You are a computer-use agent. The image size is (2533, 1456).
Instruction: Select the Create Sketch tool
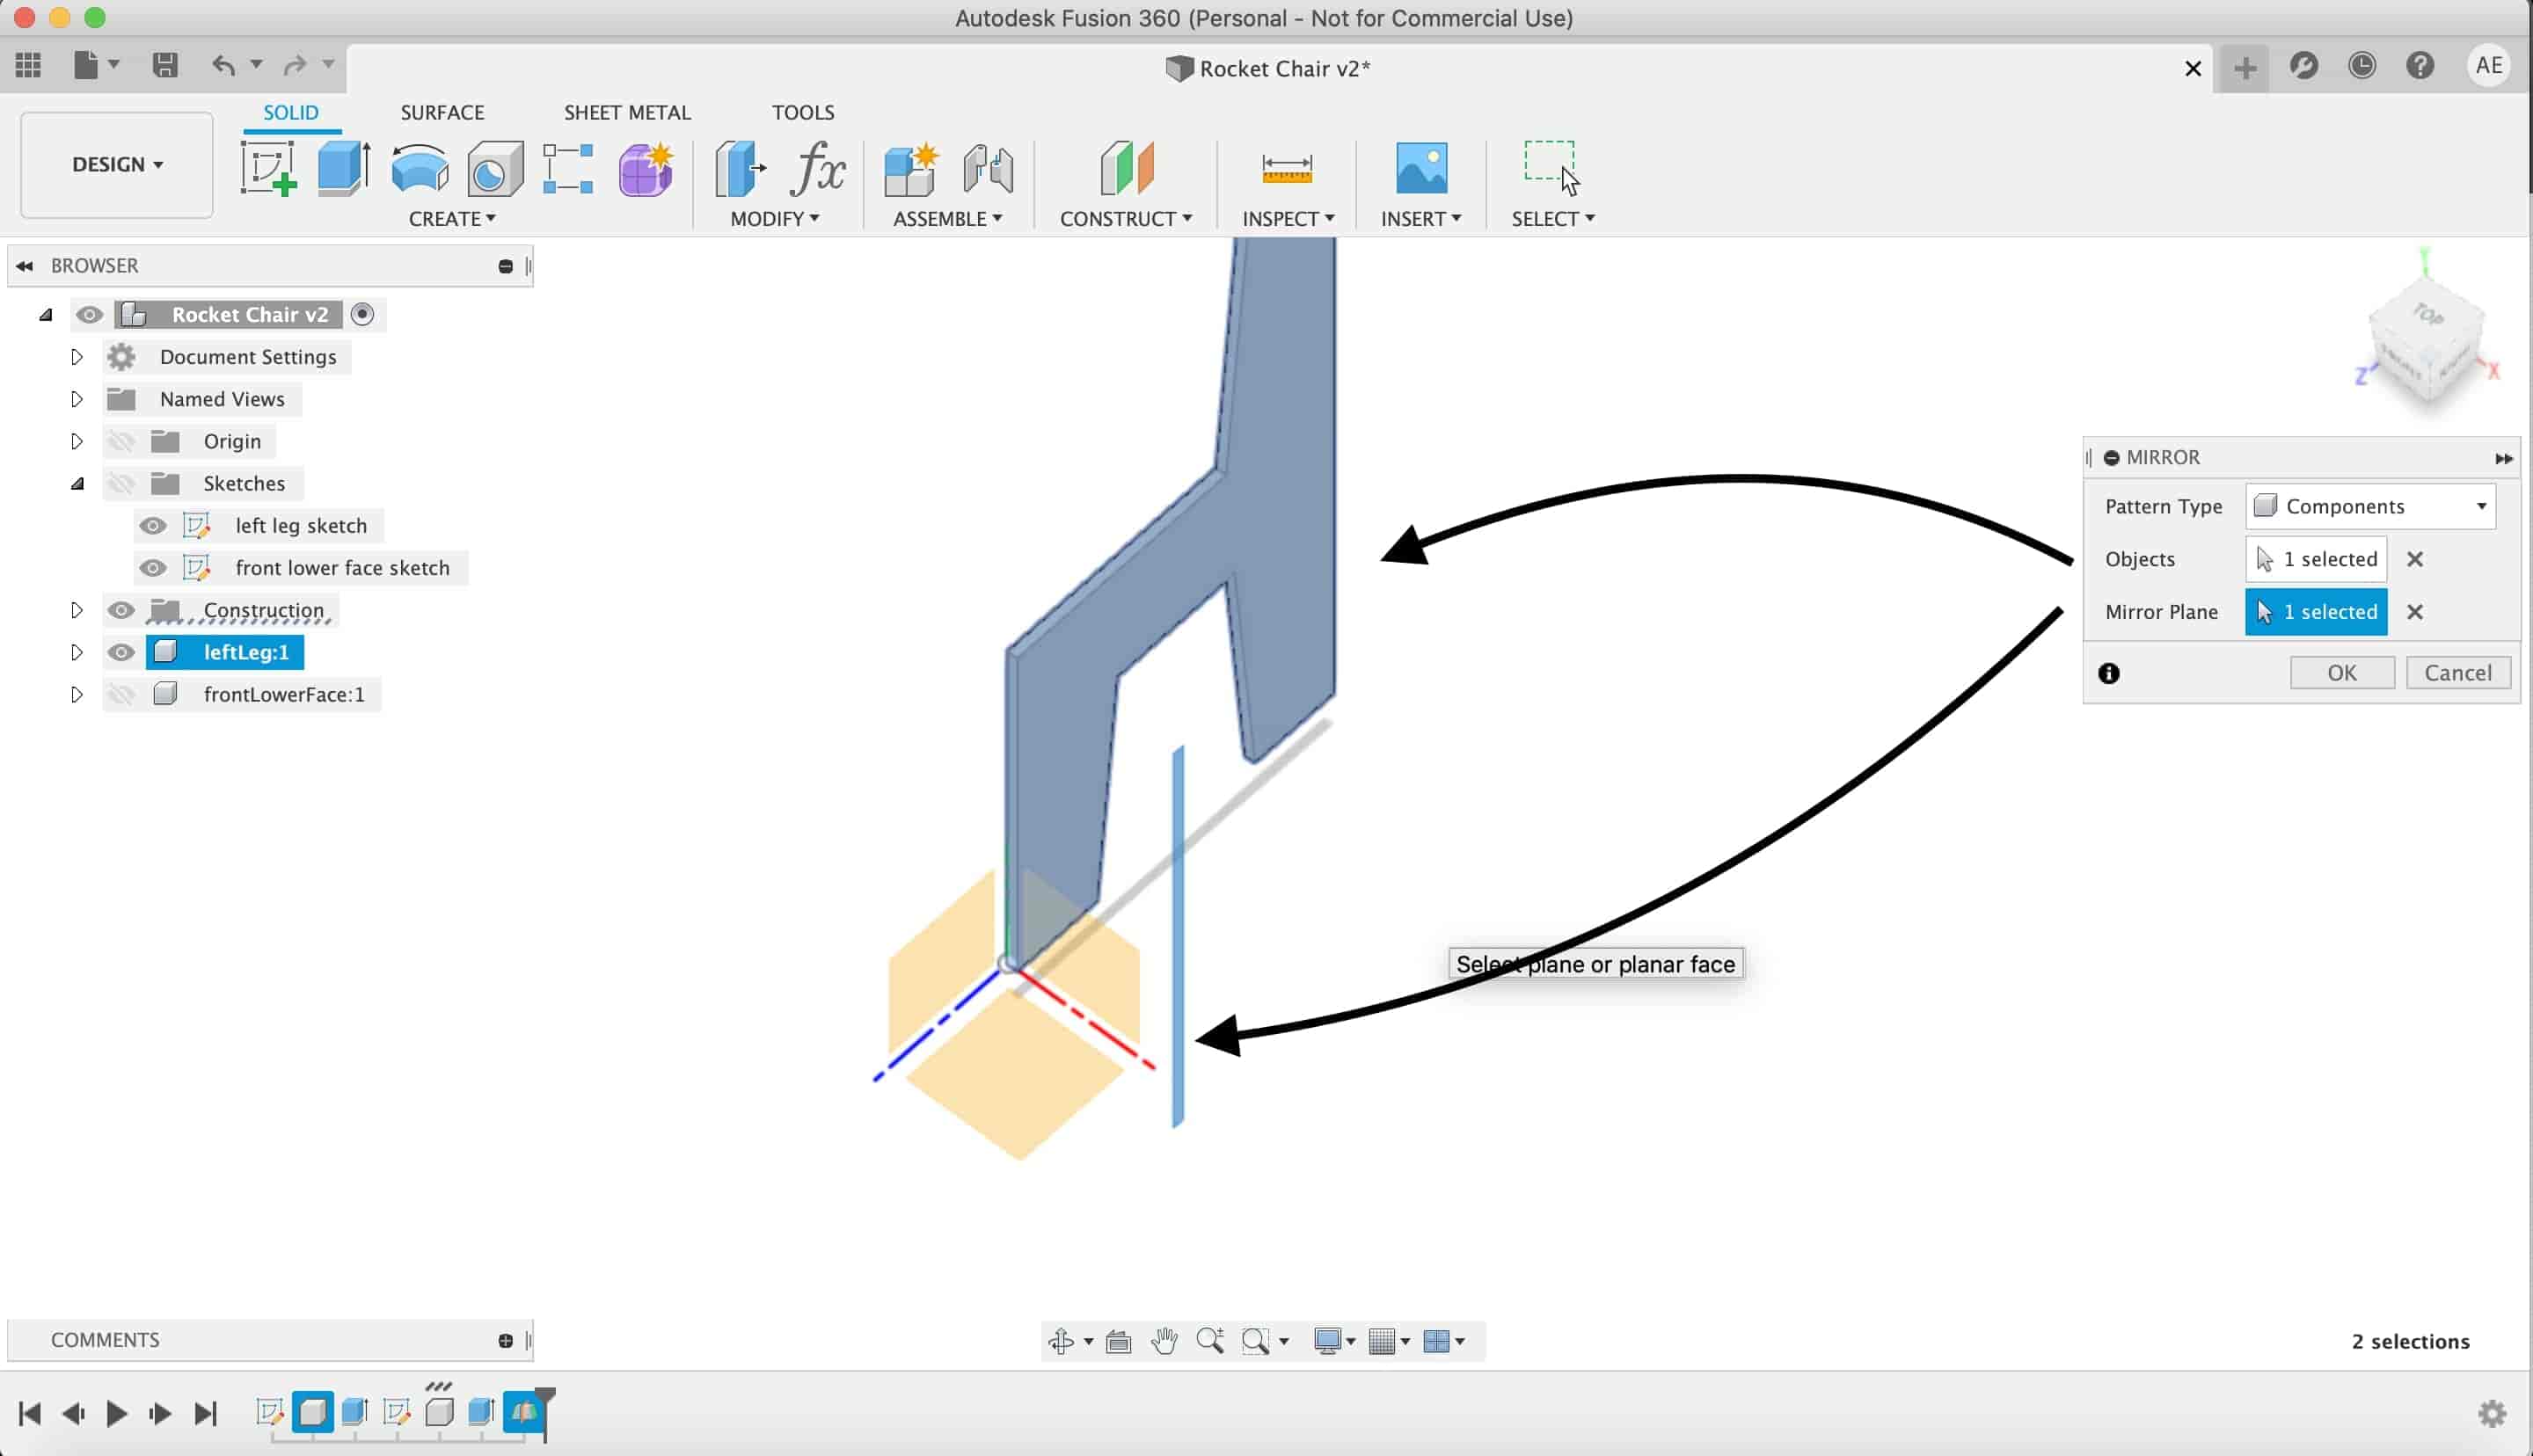pos(268,168)
